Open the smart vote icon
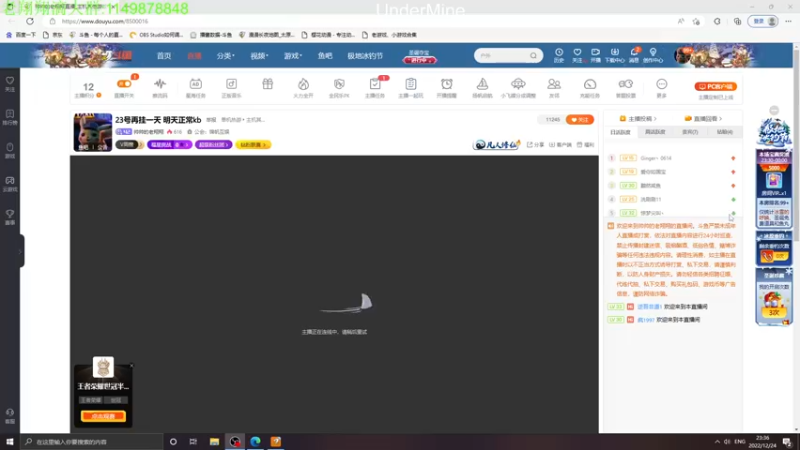This screenshot has width=800, height=450. coord(626,84)
